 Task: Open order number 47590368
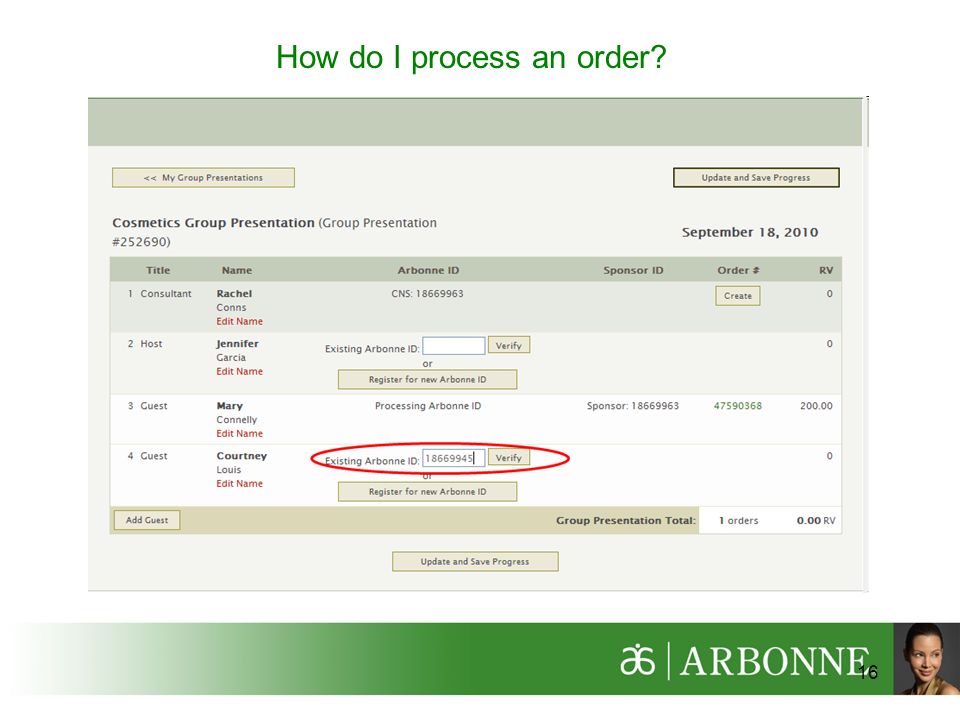pos(738,406)
